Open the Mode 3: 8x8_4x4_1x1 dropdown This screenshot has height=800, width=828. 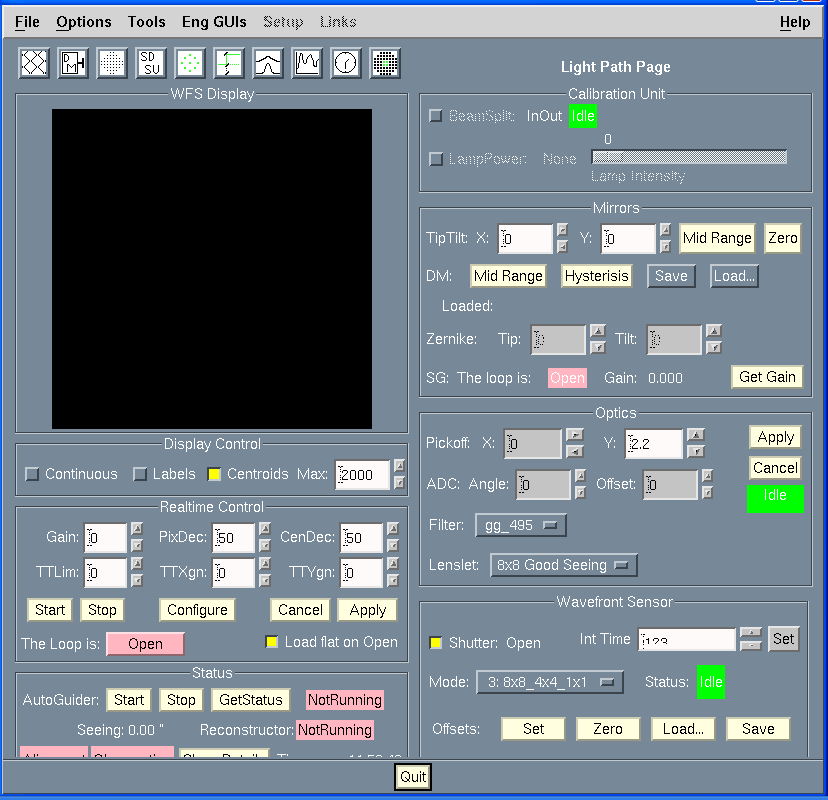[x=550, y=682]
